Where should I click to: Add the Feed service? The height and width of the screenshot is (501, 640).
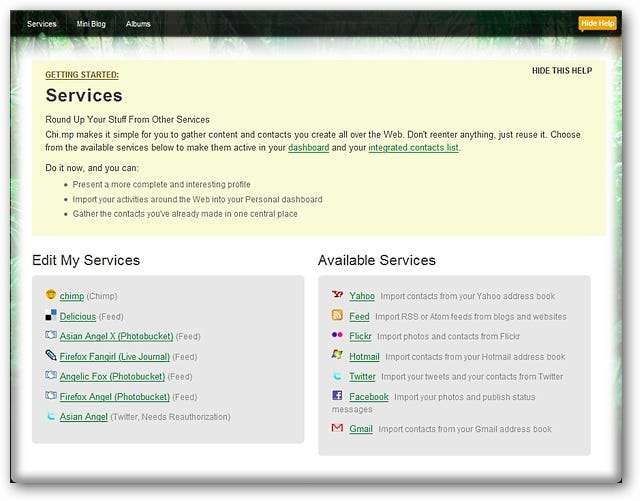click(x=359, y=316)
